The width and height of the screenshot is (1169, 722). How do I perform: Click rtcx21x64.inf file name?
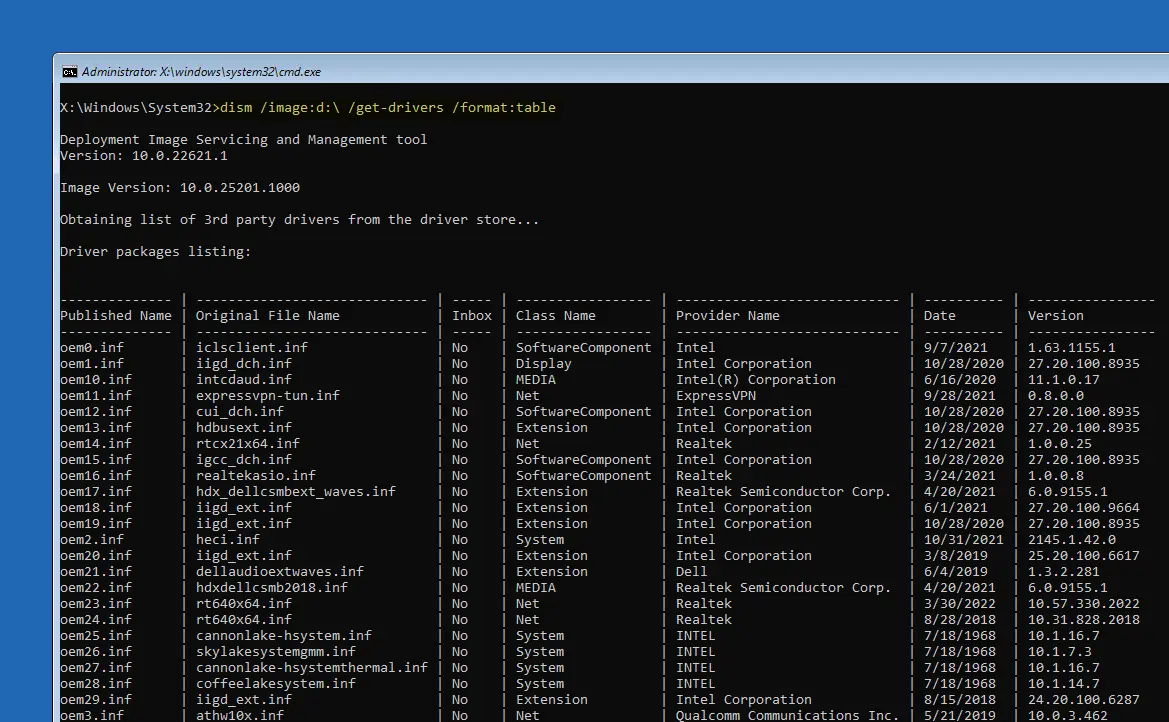pyautogui.click(x=248, y=444)
